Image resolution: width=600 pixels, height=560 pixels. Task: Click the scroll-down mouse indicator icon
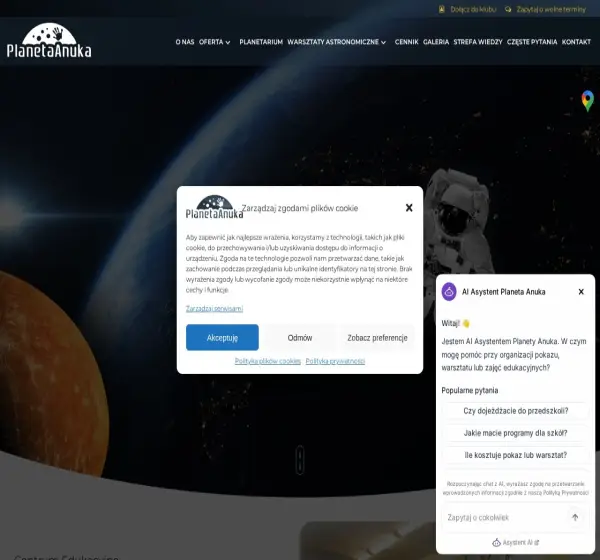click(300, 460)
